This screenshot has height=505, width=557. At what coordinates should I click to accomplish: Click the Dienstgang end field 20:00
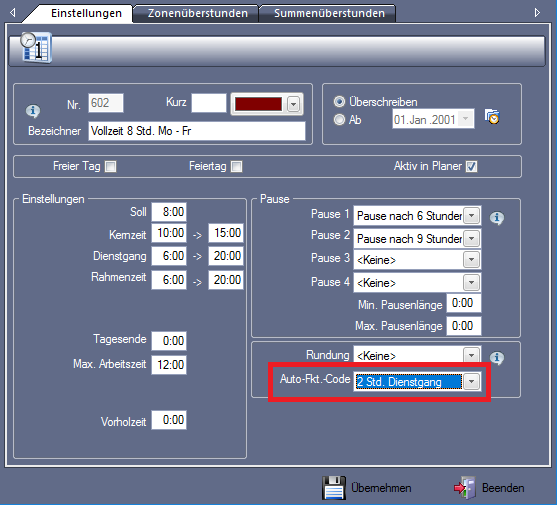pyautogui.click(x=226, y=256)
